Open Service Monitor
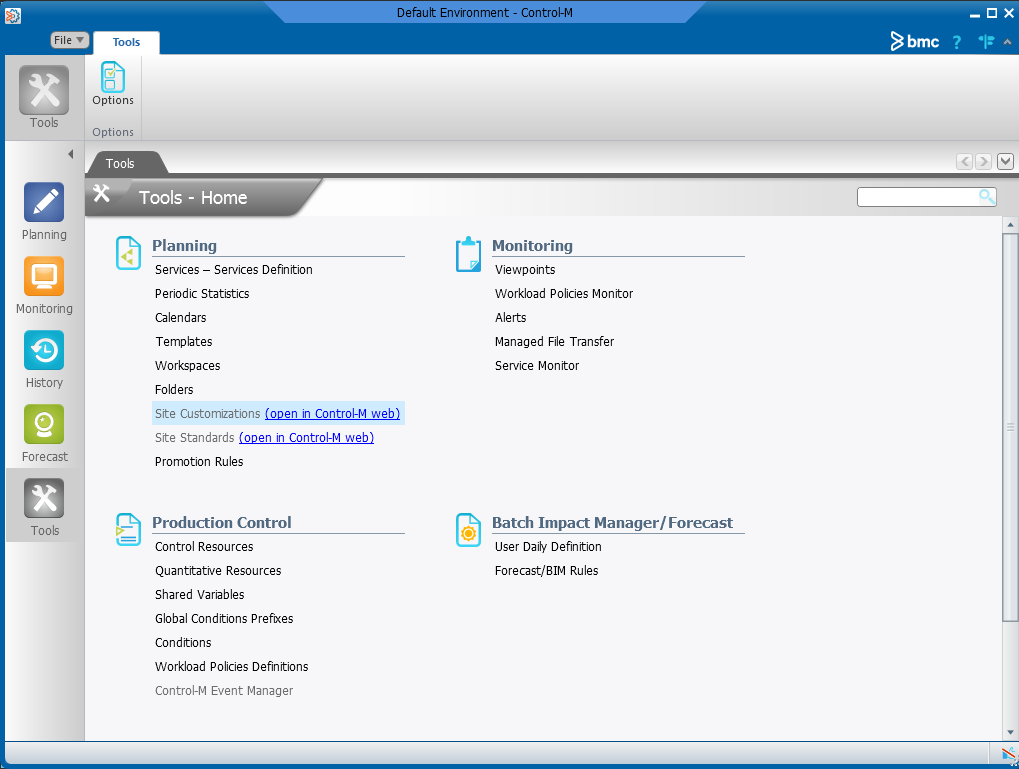 click(537, 366)
